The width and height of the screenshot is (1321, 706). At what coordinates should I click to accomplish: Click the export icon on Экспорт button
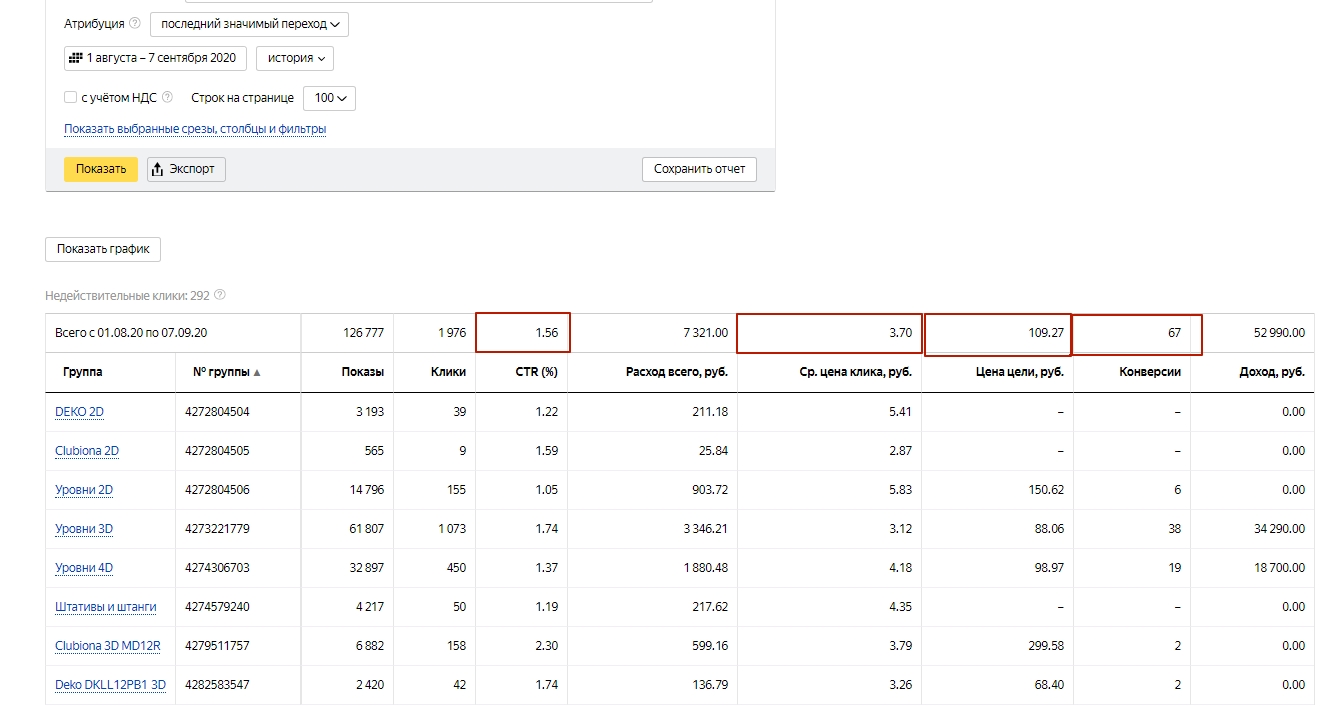pos(157,169)
